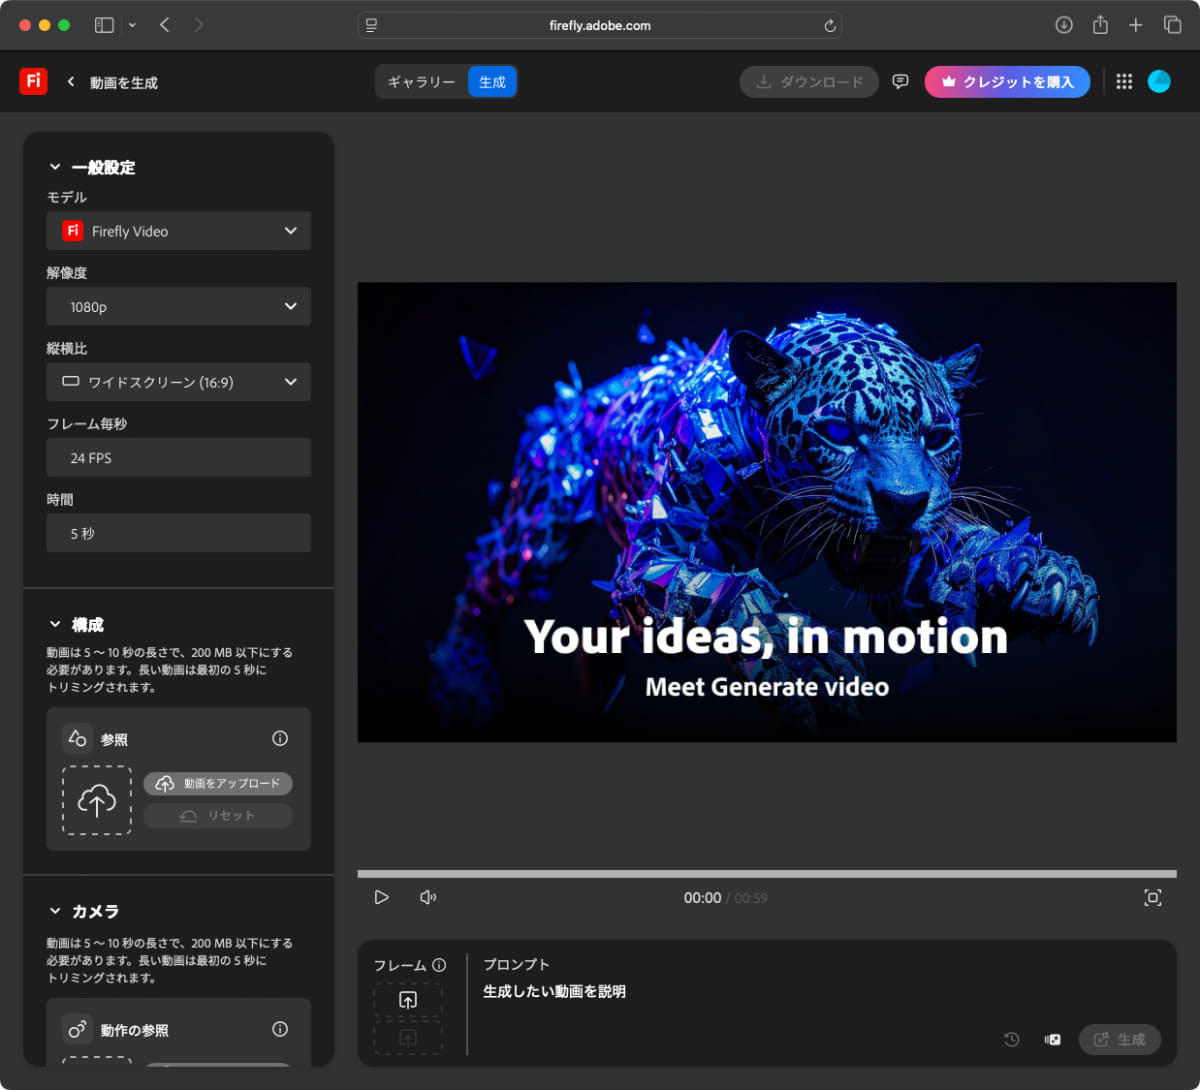
Task: Click the frame upload icon next to プロンプト
Action: pyautogui.click(x=409, y=999)
